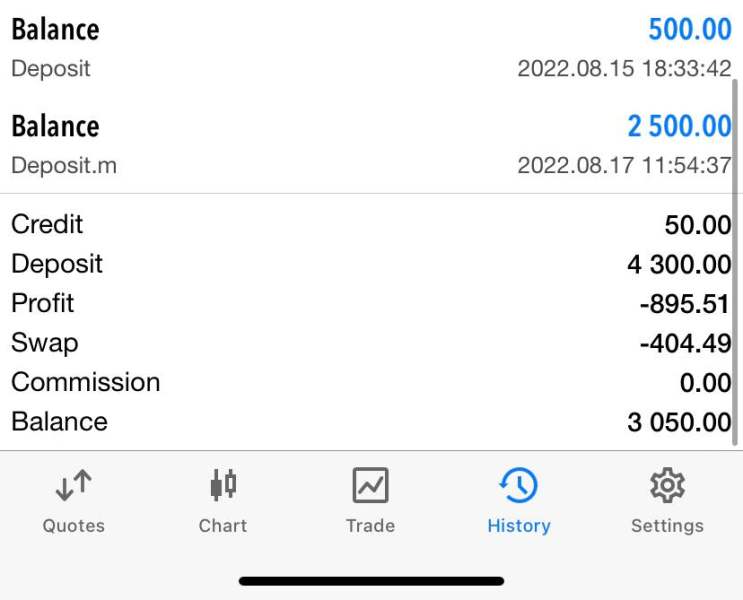
Task: Tap the 2022.08.15 18:33:42 timestamp
Action: point(624,68)
